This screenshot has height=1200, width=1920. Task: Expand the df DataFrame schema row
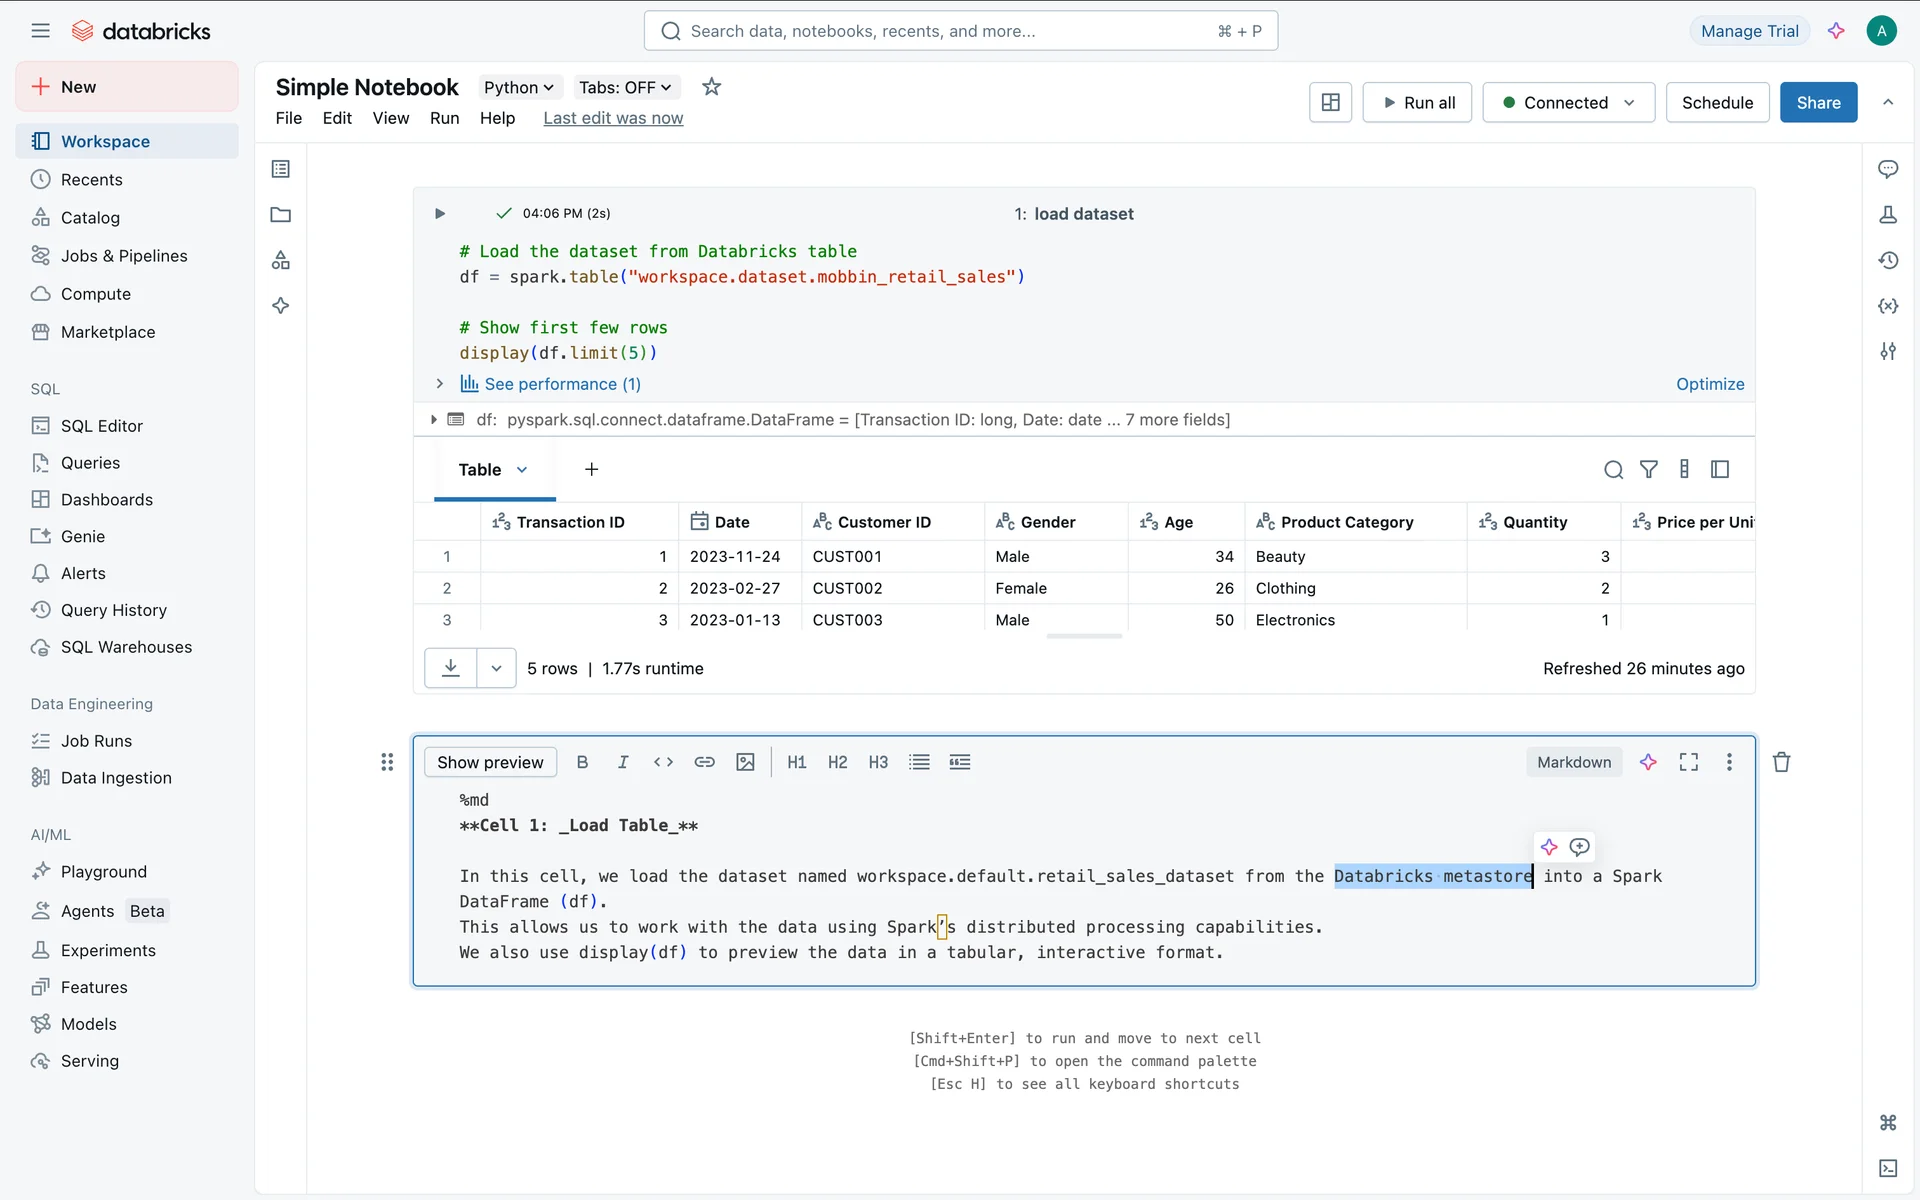[433, 420]
